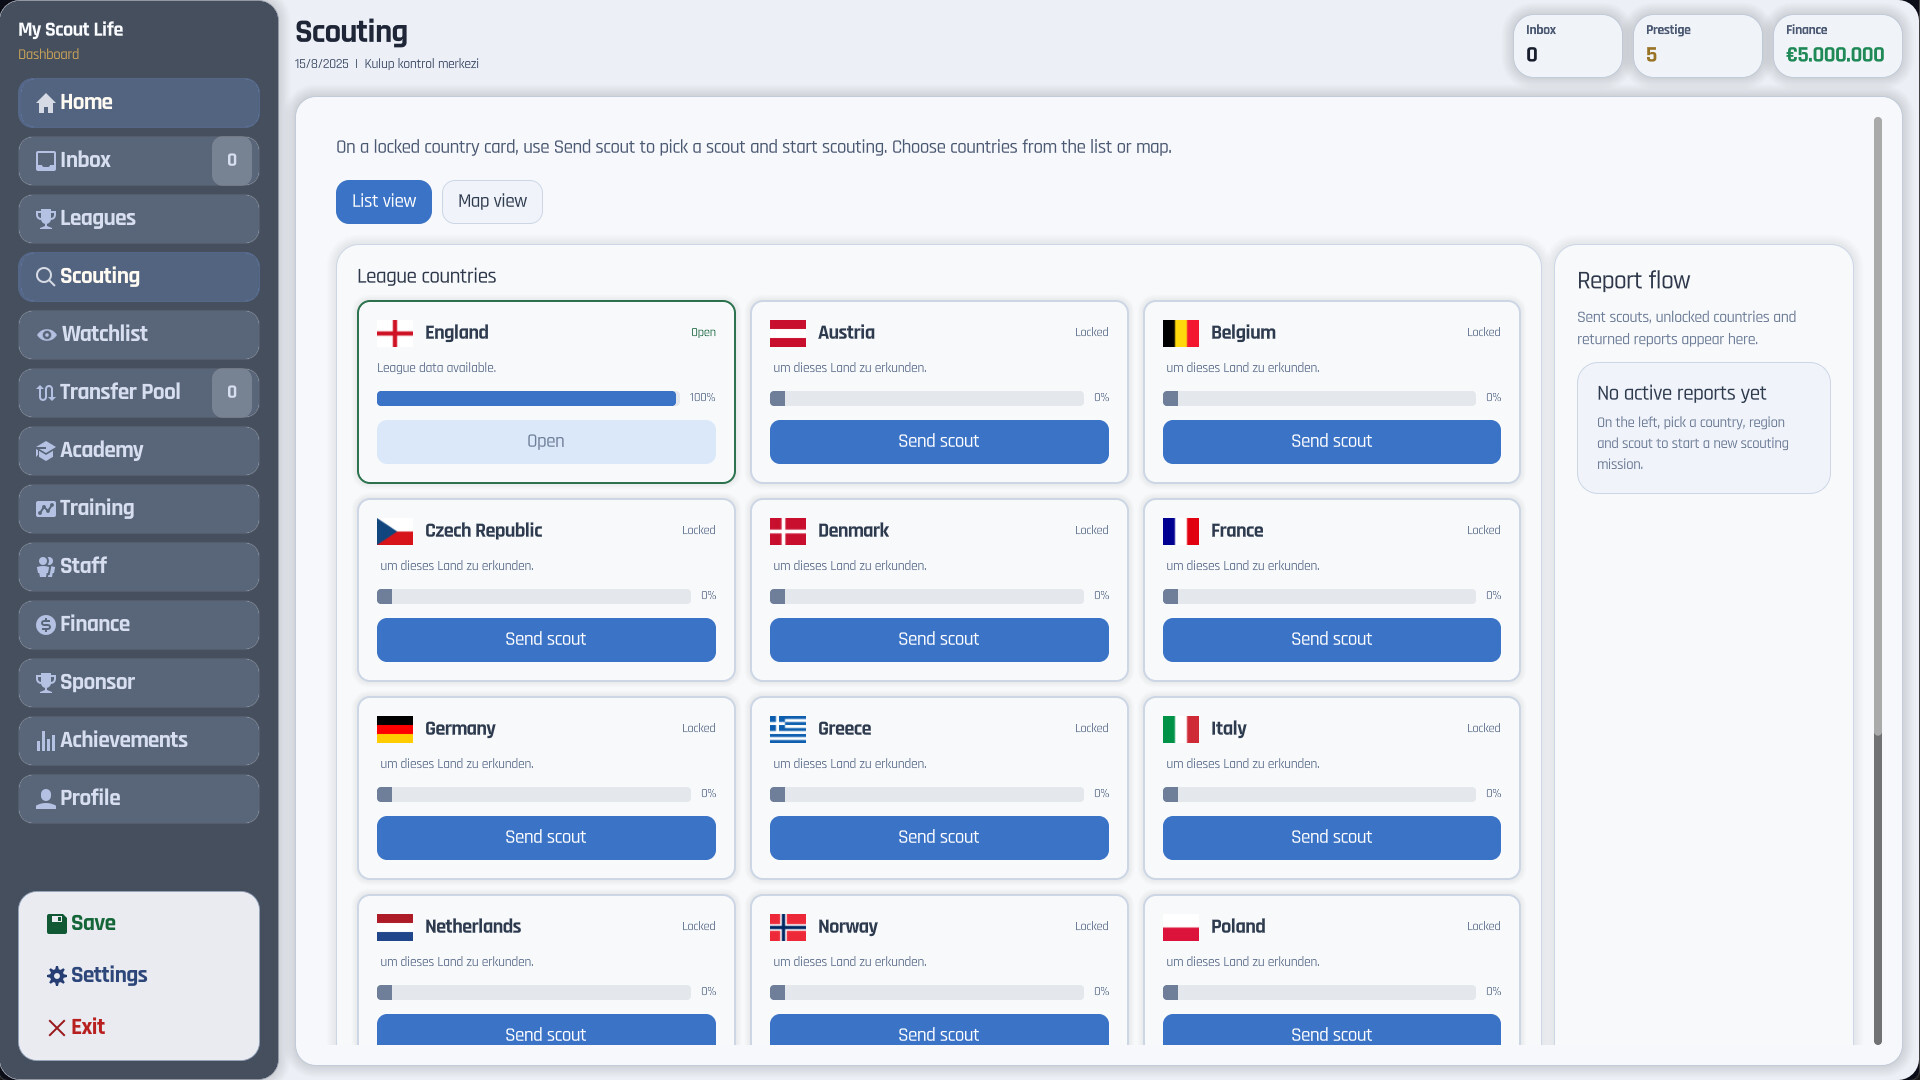Click the Training chart icon
This screenshot has width=1920, height=1080.
click(46, 509)
